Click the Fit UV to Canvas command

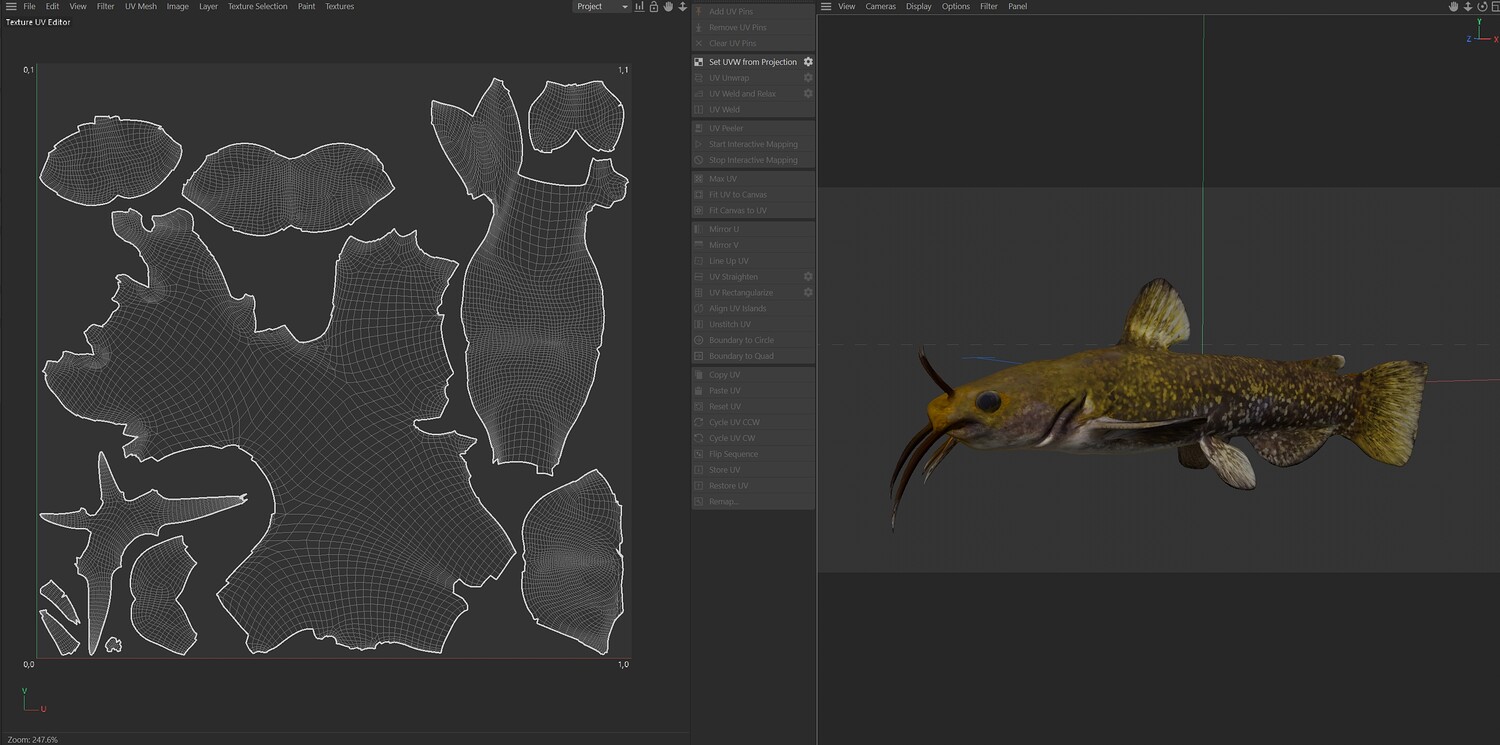point(737,195)
